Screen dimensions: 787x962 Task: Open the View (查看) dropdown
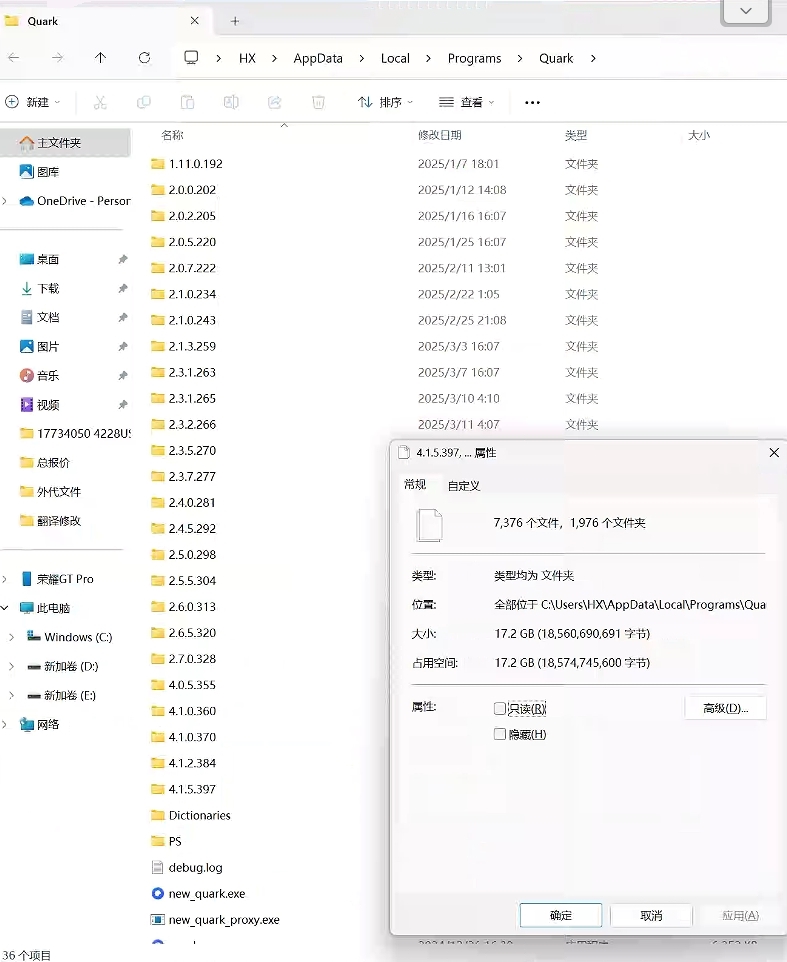(467, 102)
